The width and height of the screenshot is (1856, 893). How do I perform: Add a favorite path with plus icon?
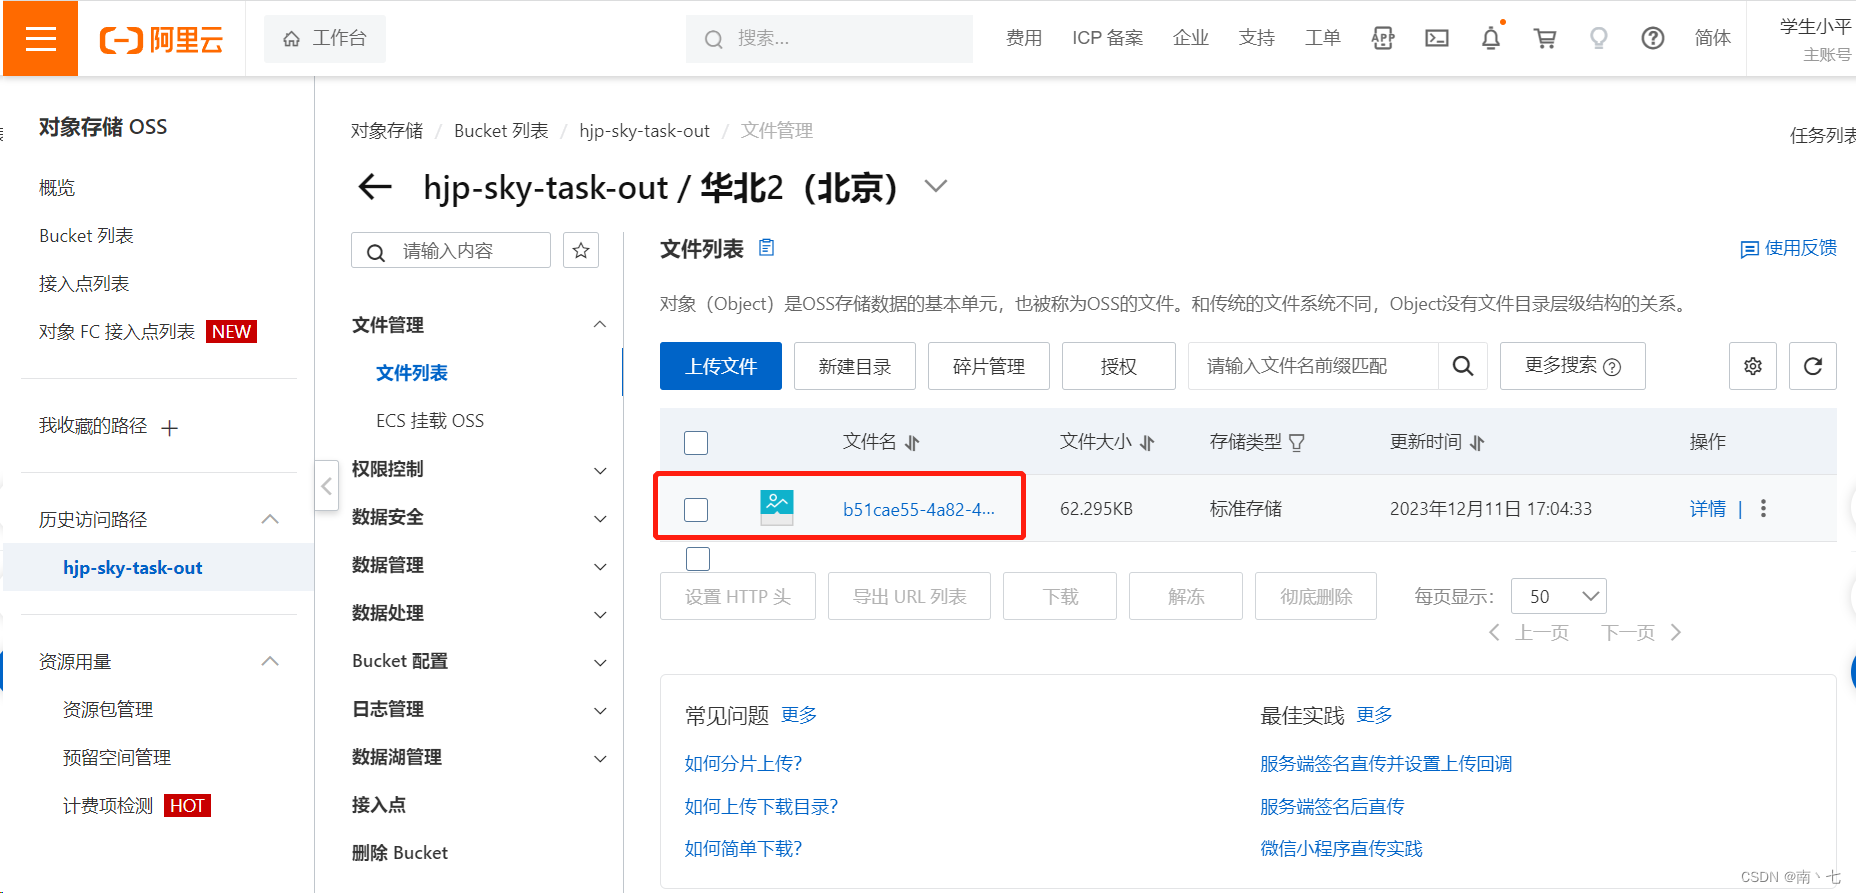(170, 428)
